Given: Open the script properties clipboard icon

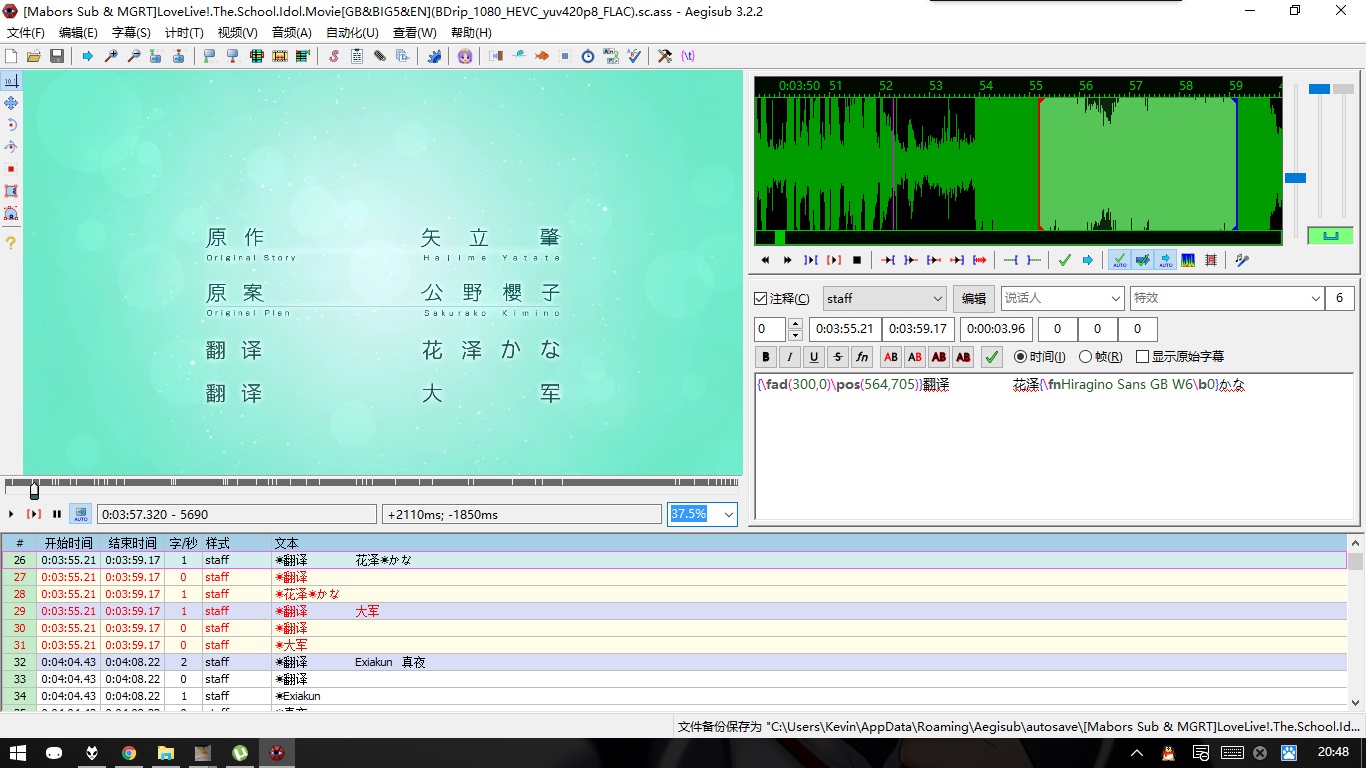Looking at the screenshot, I should (x=357, y=56).
